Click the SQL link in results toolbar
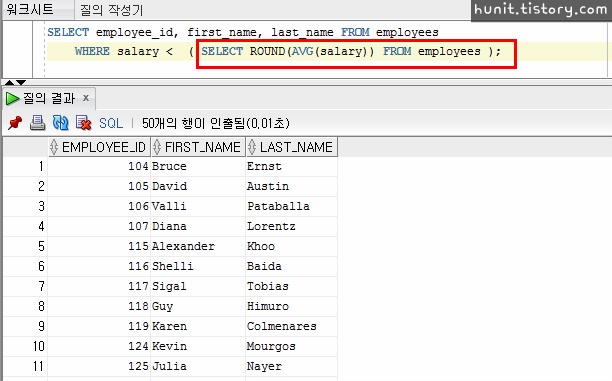The image size is (612, 381). click(x=111, y=123)
